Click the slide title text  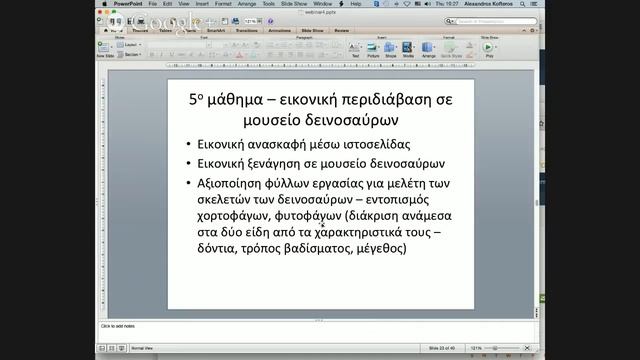321,109
